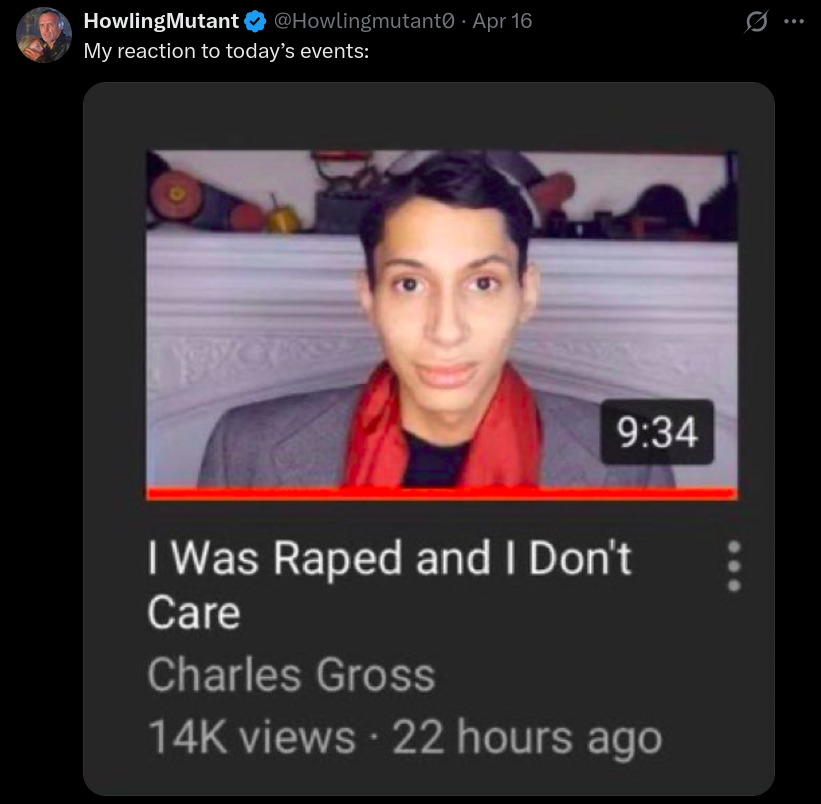The image size is (821, 804).
Task: Click the HowlingMutant display name
Action: (x=161, y=21)
